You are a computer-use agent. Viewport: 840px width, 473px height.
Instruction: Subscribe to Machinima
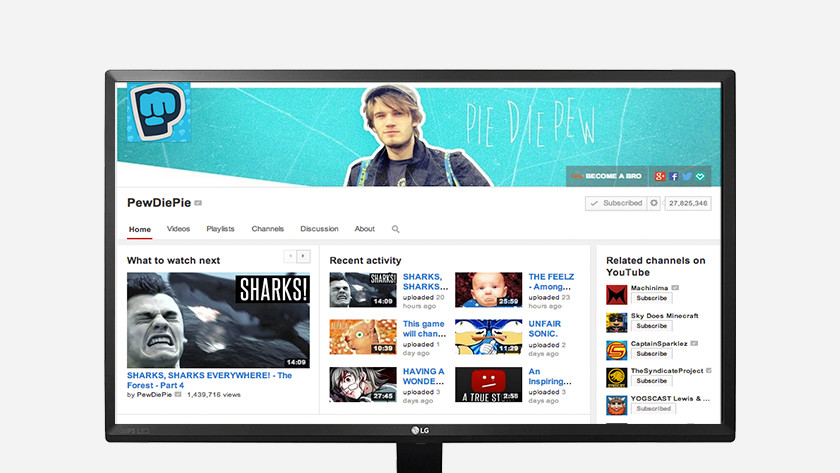pyautogui.click(x=651, y=298)
